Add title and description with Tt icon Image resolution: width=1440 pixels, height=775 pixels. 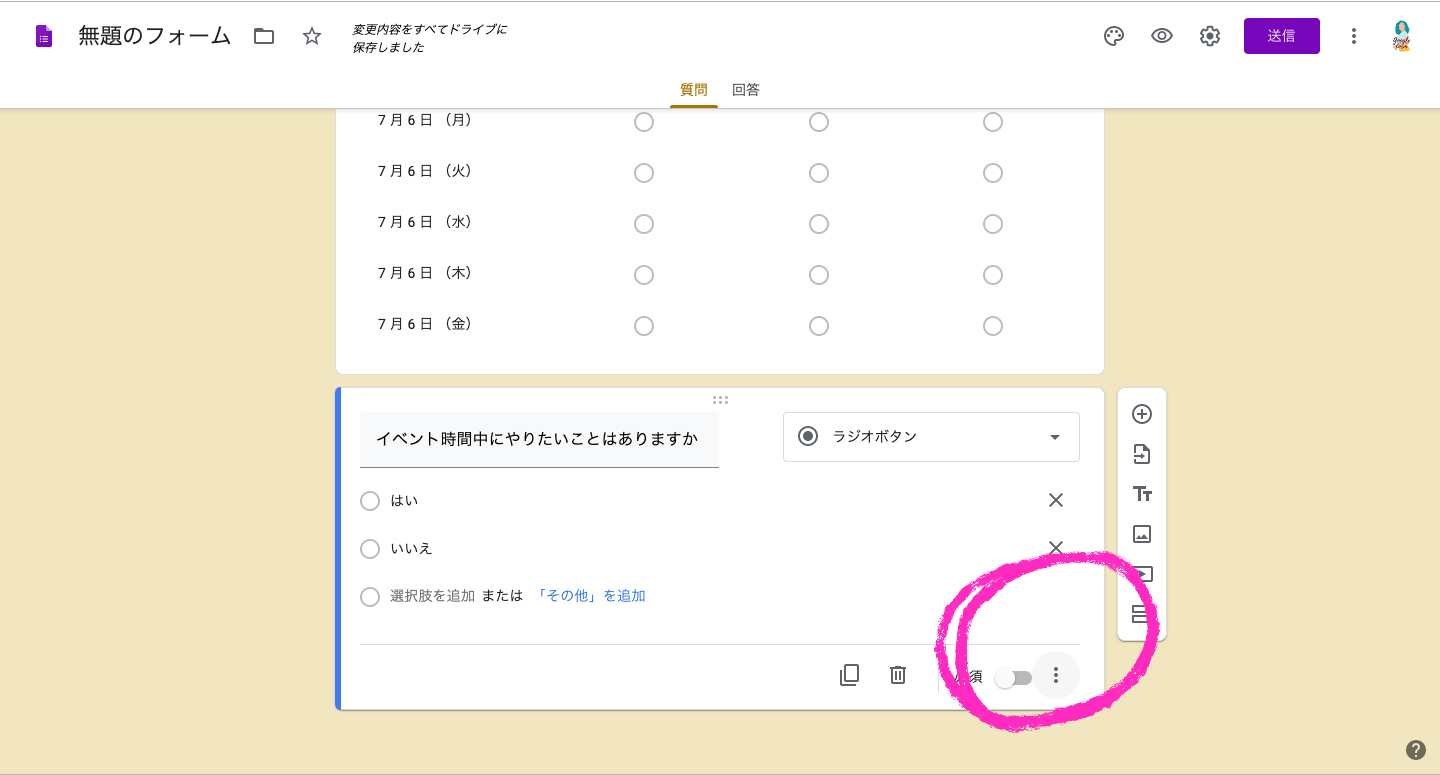(x=1142, y=494)
